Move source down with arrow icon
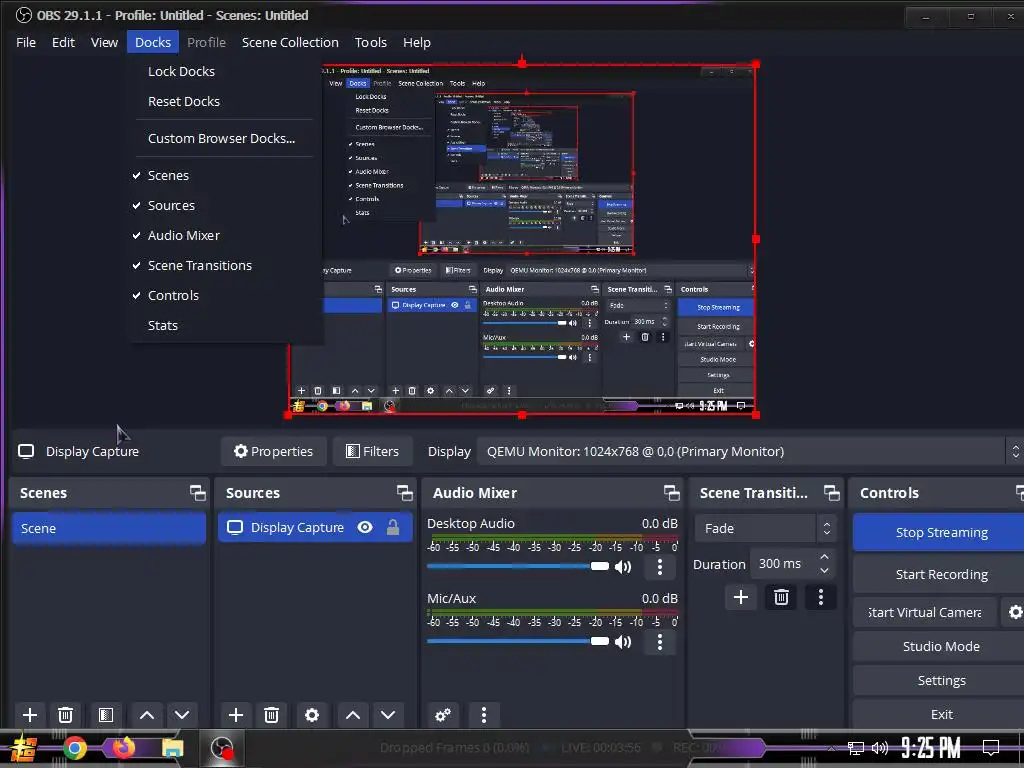This screenshot has height=768, width=1024. [x=388, y=714]
